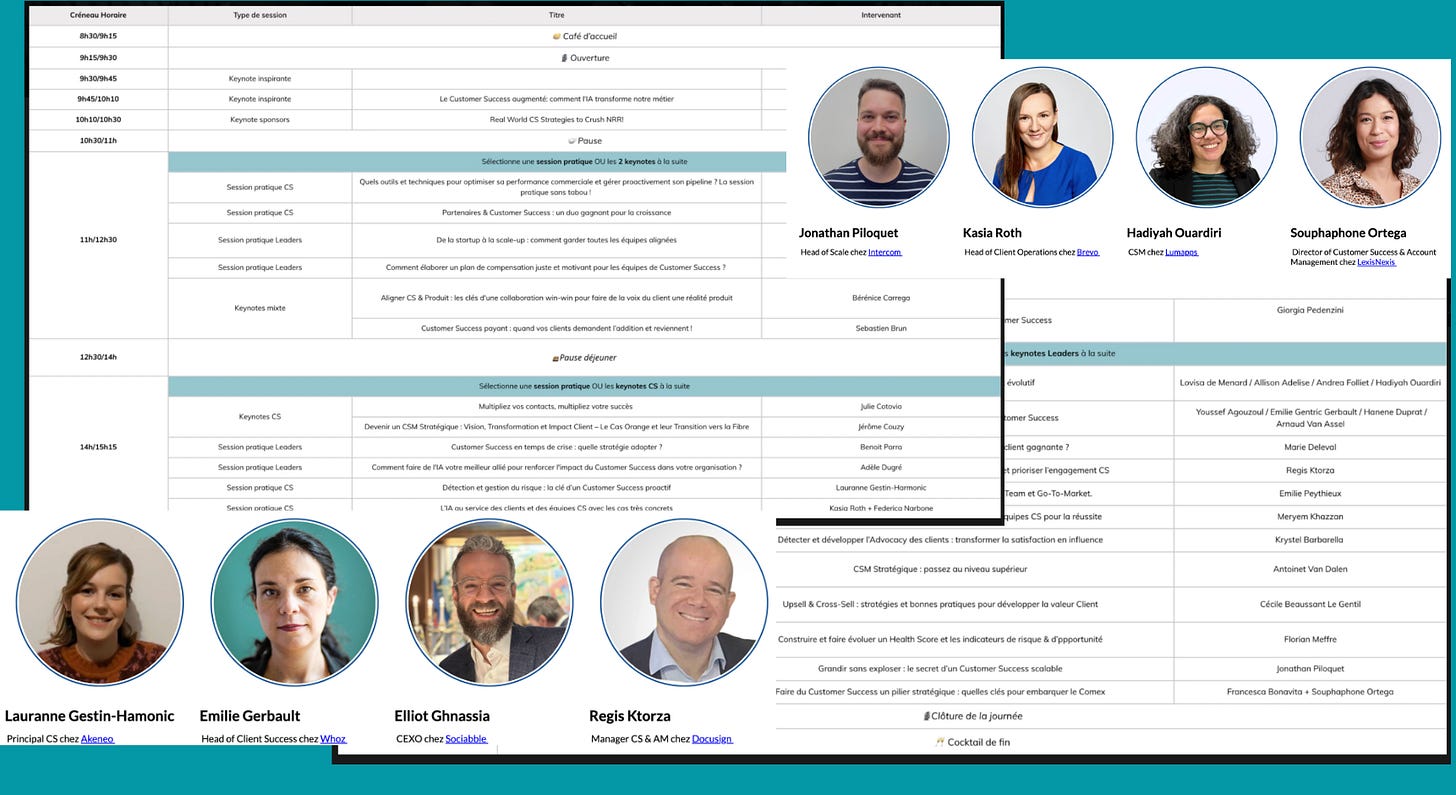This screenshot has width=1456, height=795.
Task: Click 'CSM Stratégique : passez au niveau supérieur'
Action: [940, 569]
